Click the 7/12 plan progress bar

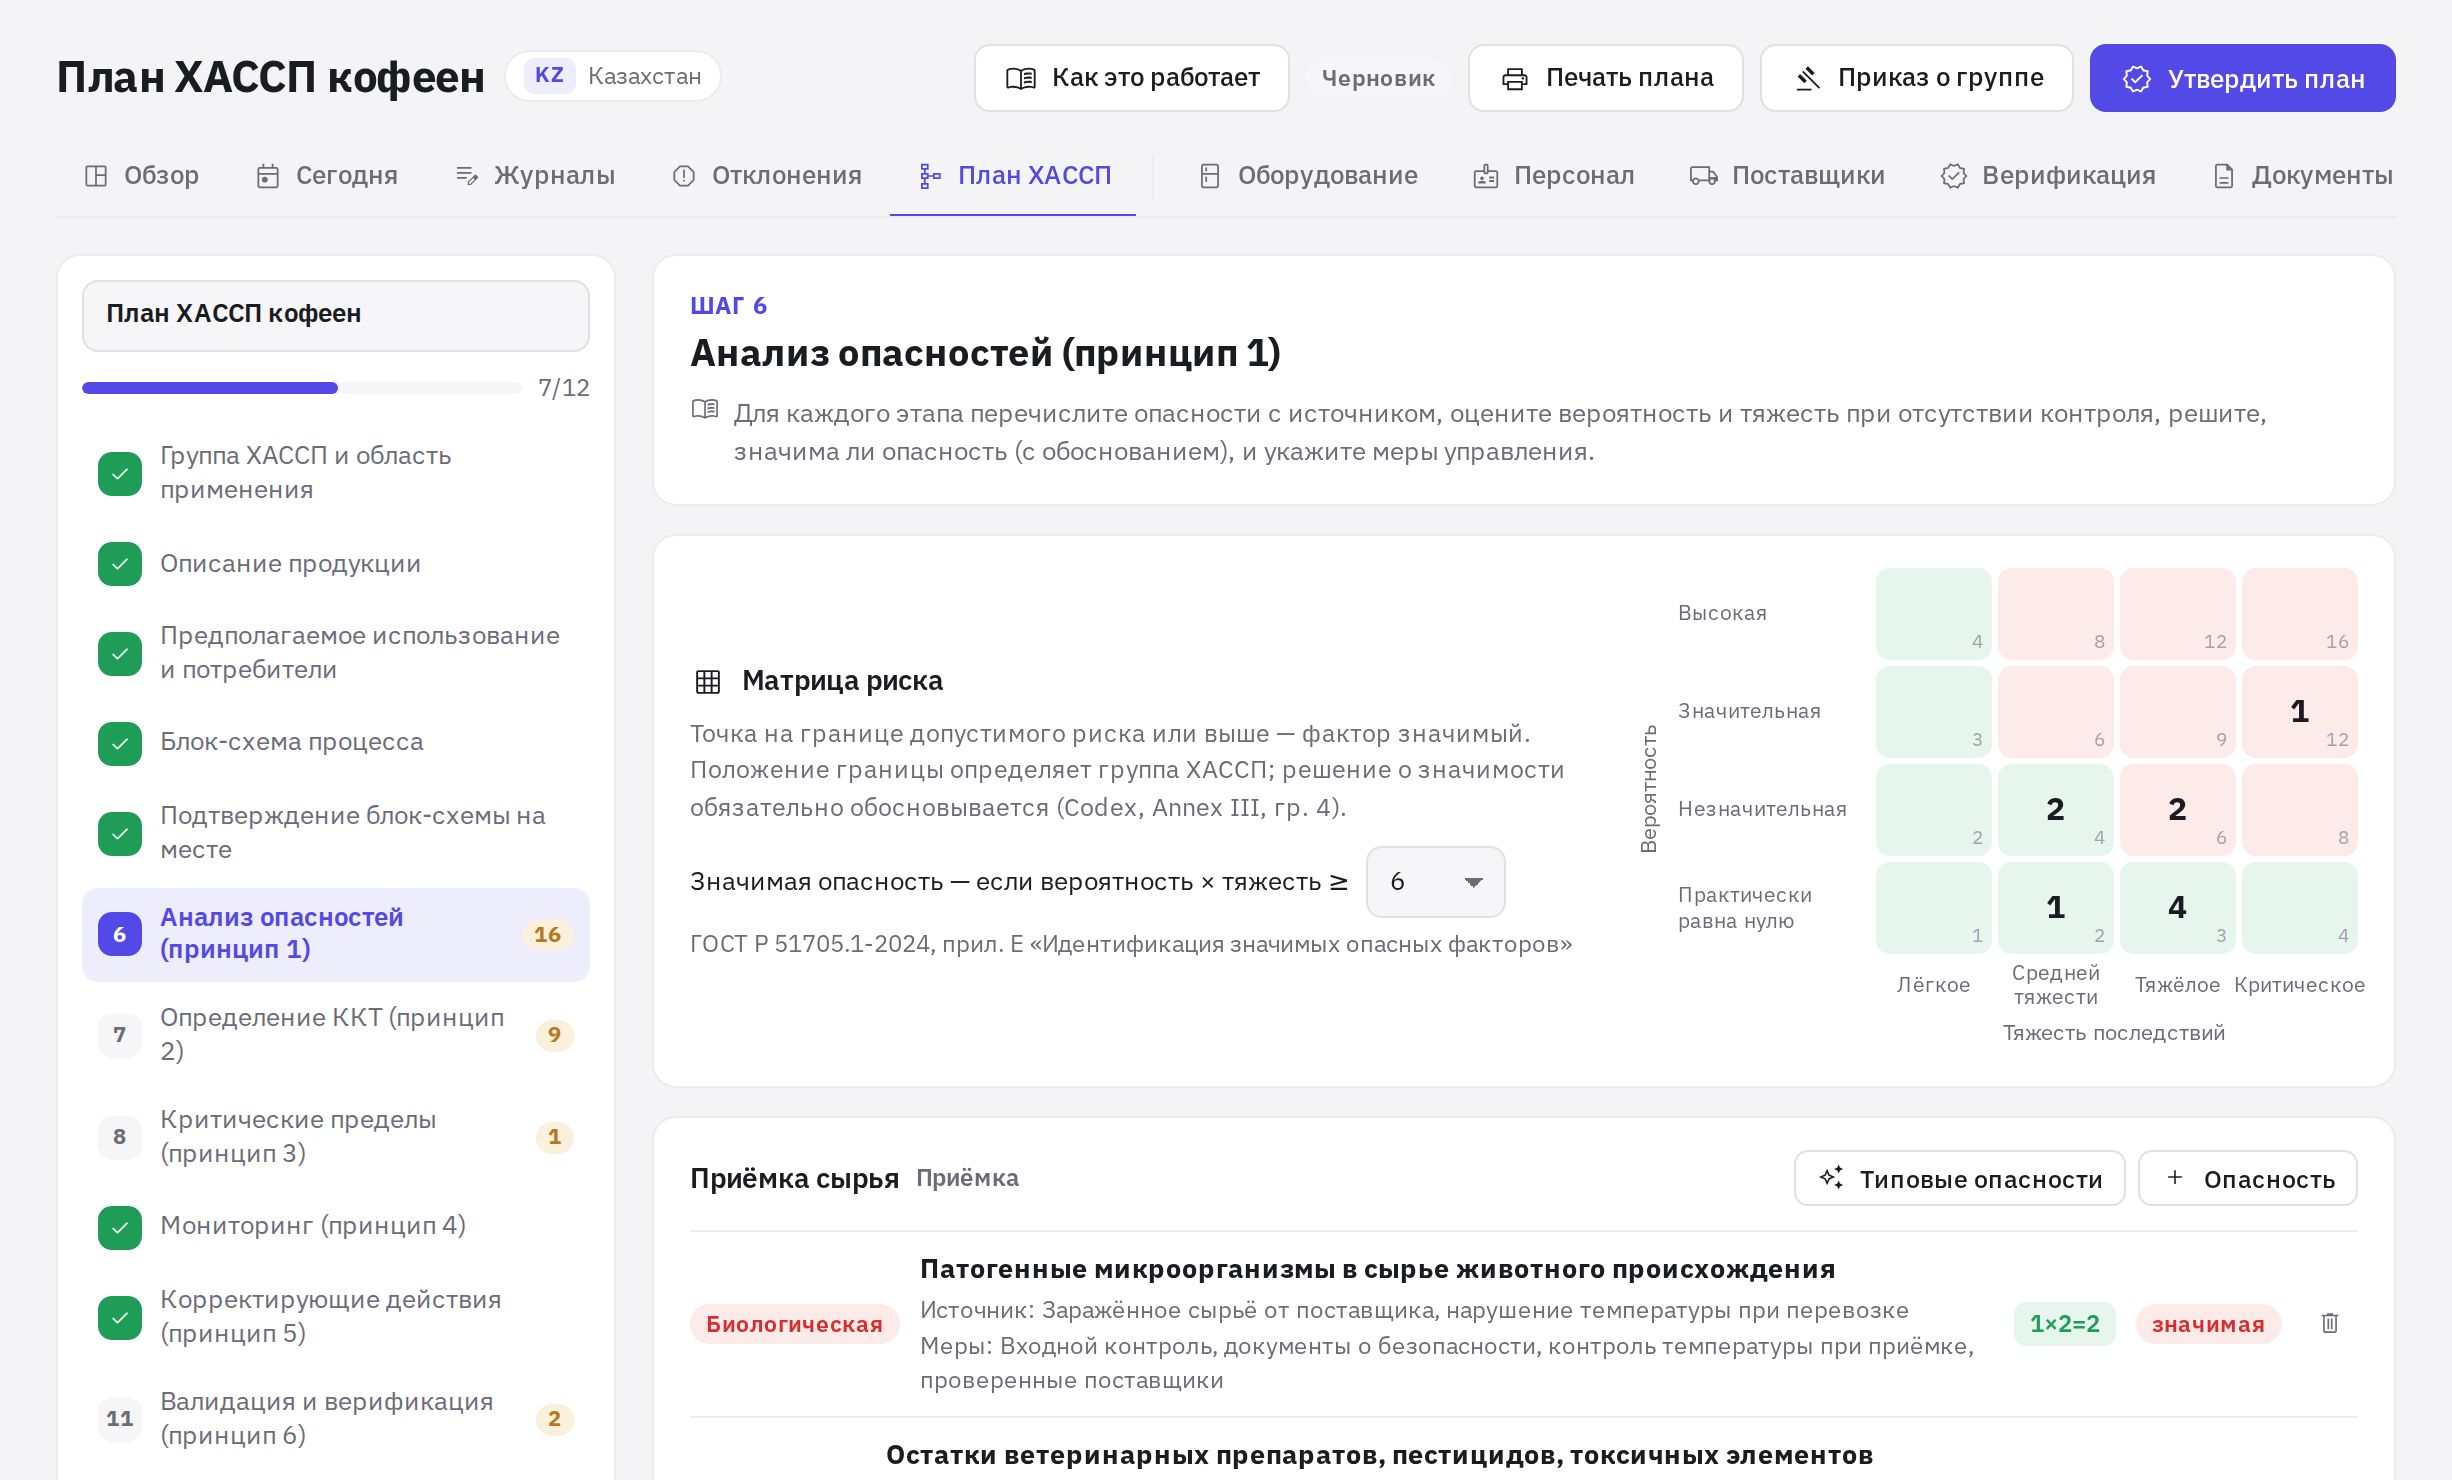302,388
